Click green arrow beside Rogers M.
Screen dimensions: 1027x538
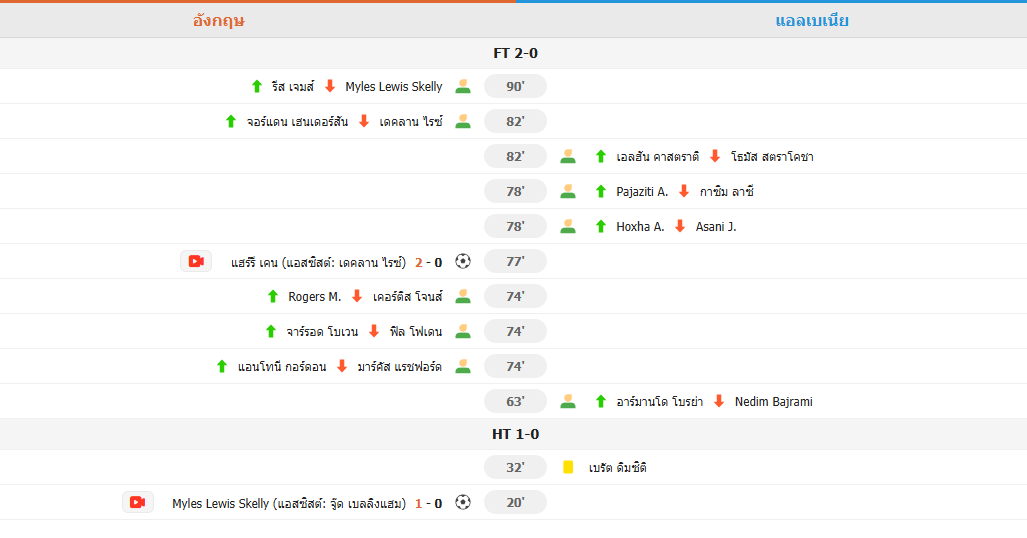pyautogui.click(x=273, y=296)
